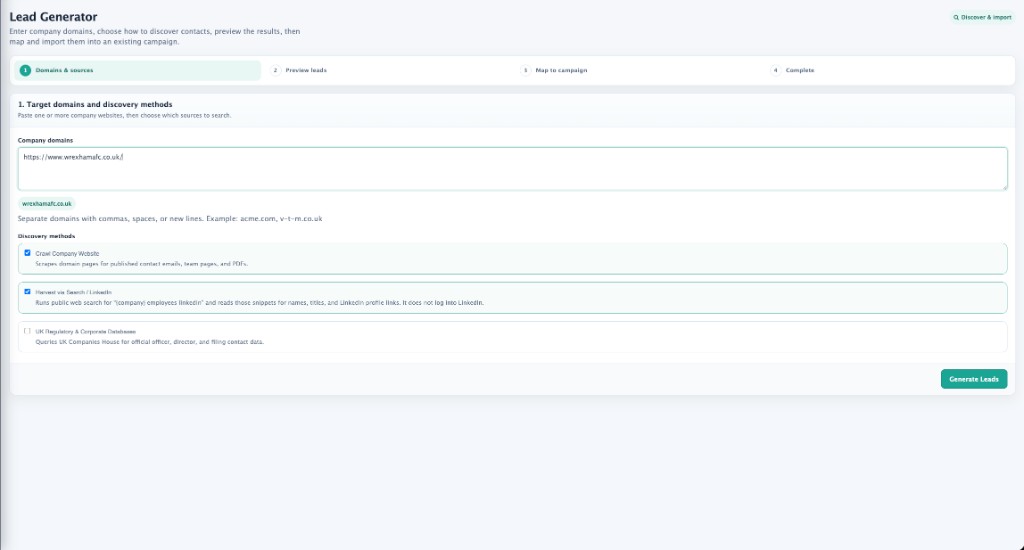
Task: Click step number 4 circle
Action: [x=775, y=70]
